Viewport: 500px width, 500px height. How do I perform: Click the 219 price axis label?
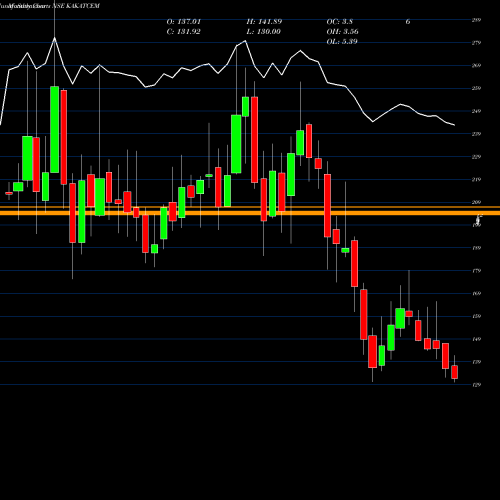[476, 179]
